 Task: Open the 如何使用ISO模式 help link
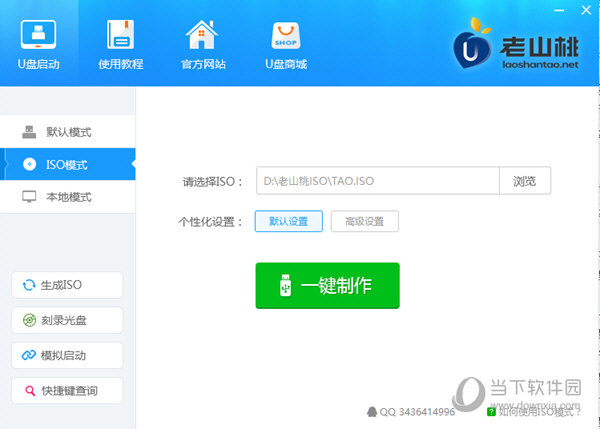[534, 412]
